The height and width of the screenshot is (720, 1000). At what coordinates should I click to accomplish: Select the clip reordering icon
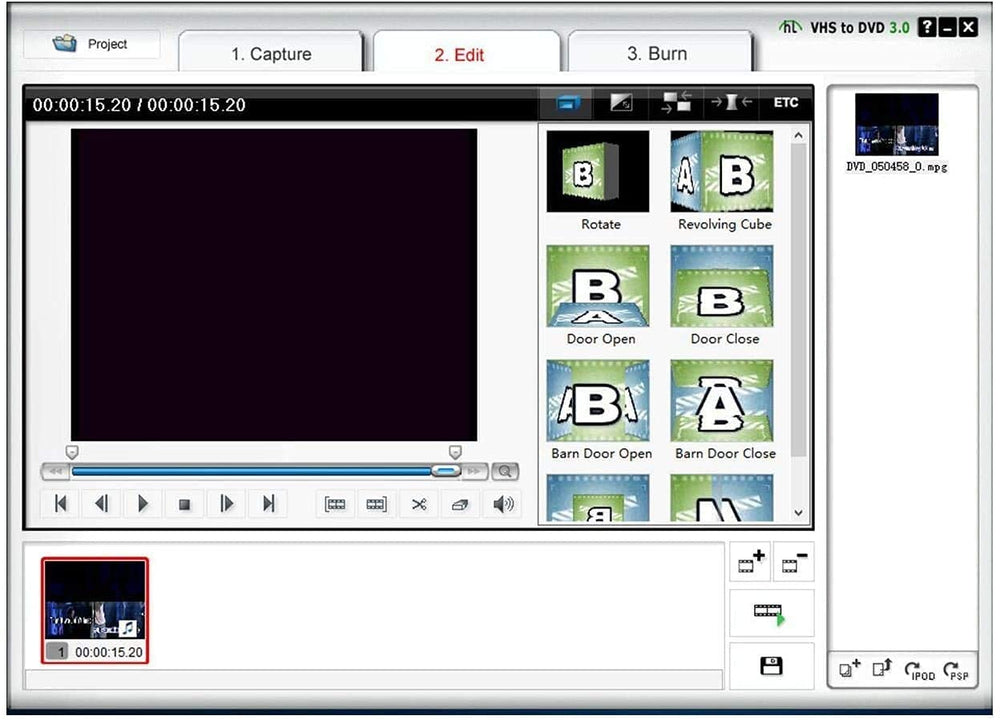[676, 101]
